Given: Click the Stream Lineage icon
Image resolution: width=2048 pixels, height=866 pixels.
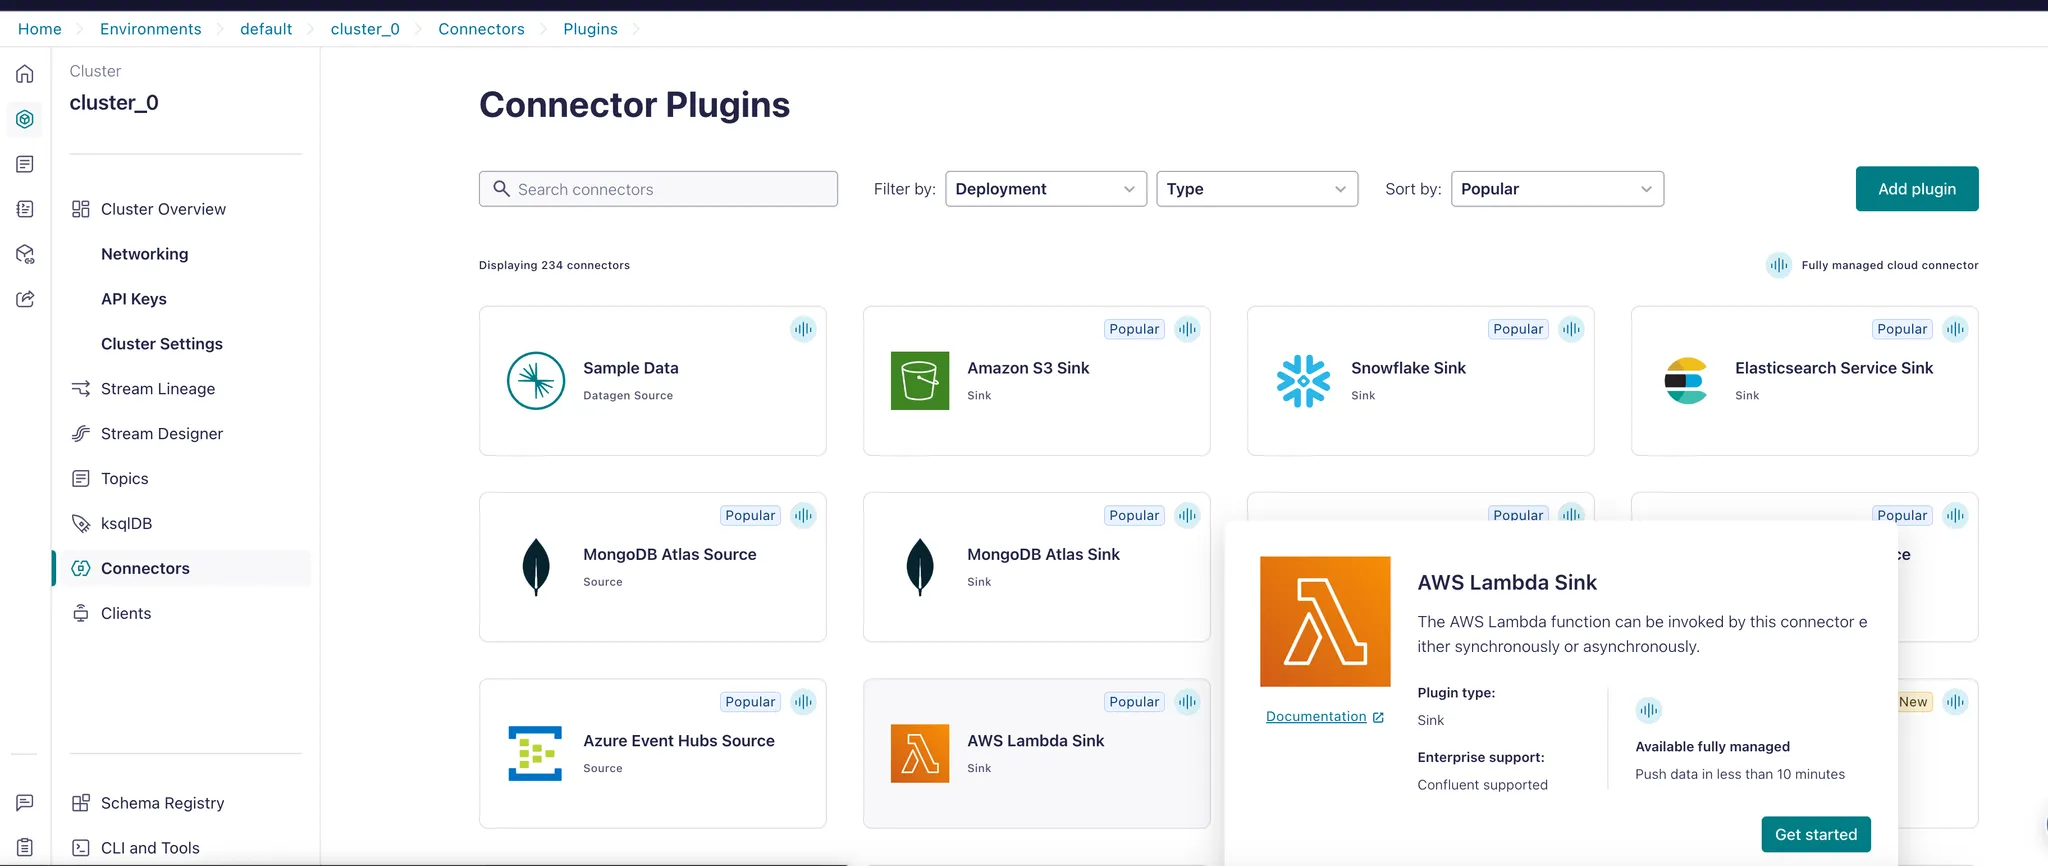Looking at the screenshot, I should pos(81,388).
